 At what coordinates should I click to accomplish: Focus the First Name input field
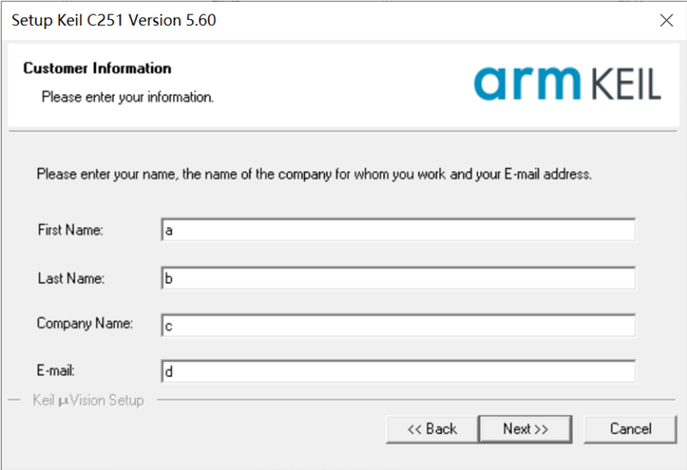(x=398, y=230)
